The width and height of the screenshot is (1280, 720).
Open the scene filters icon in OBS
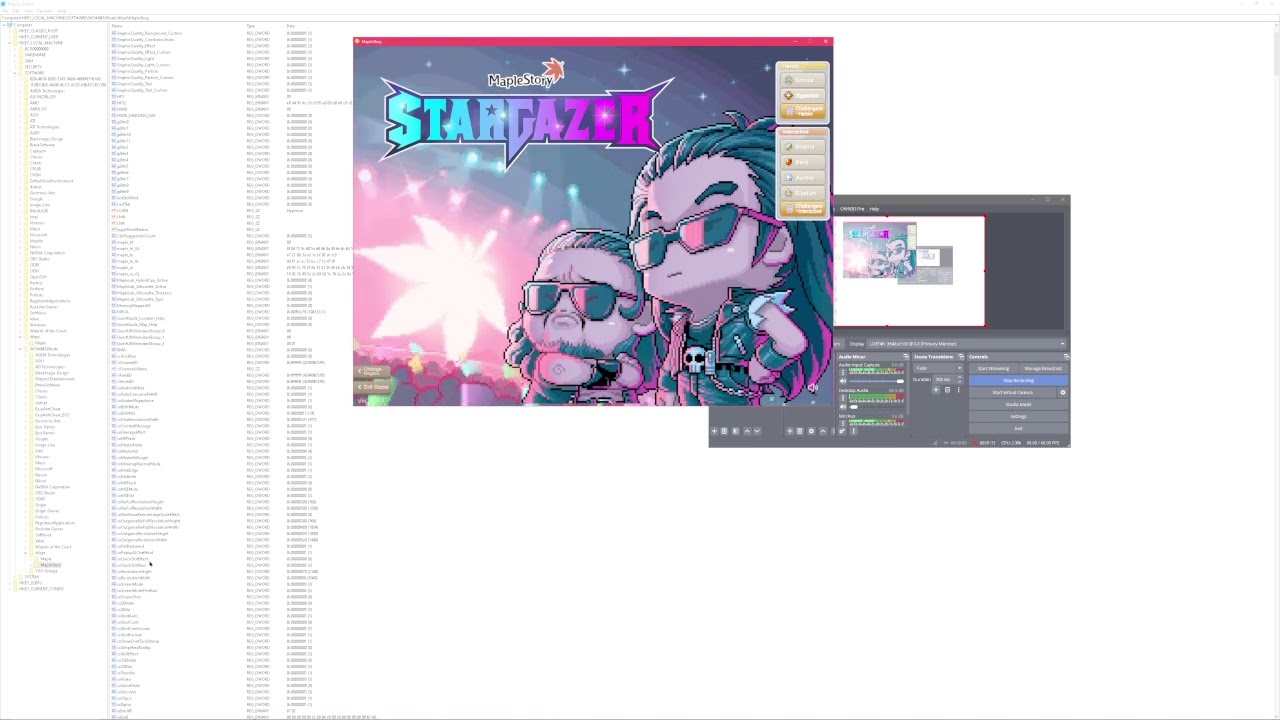pyautogui.click(x=735, y=431)
